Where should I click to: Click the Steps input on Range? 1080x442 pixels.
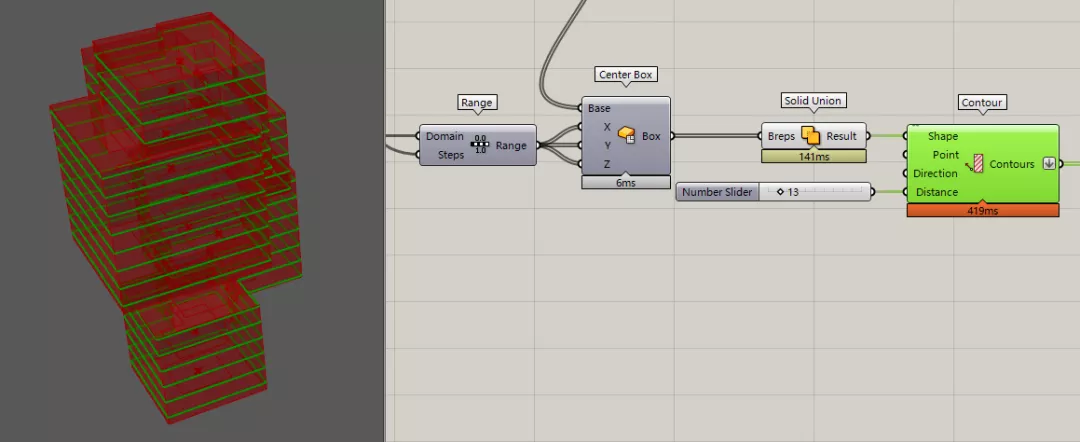450,155
